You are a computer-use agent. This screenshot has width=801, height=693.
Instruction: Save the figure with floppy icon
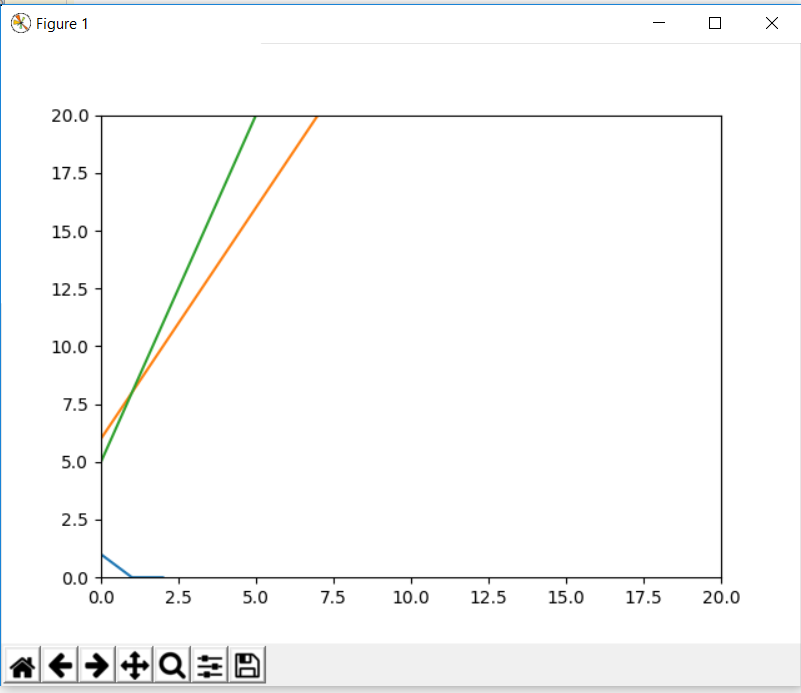coord(248,665)
